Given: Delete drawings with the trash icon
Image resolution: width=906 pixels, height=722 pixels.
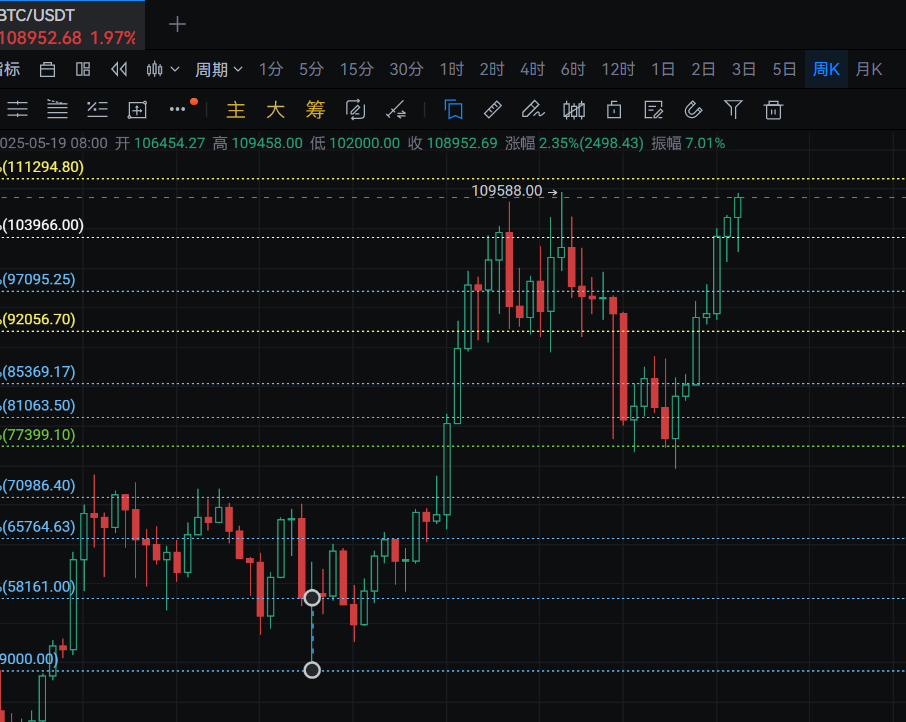Looking at the screenshot, I should [773, 110].
